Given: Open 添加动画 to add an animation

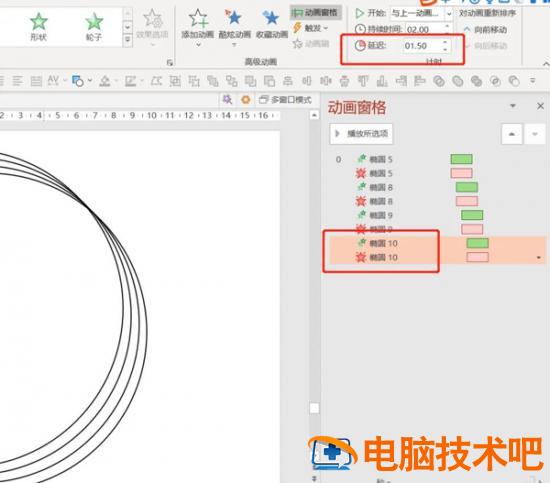Looking at the screenshot, I should point(198,28).
